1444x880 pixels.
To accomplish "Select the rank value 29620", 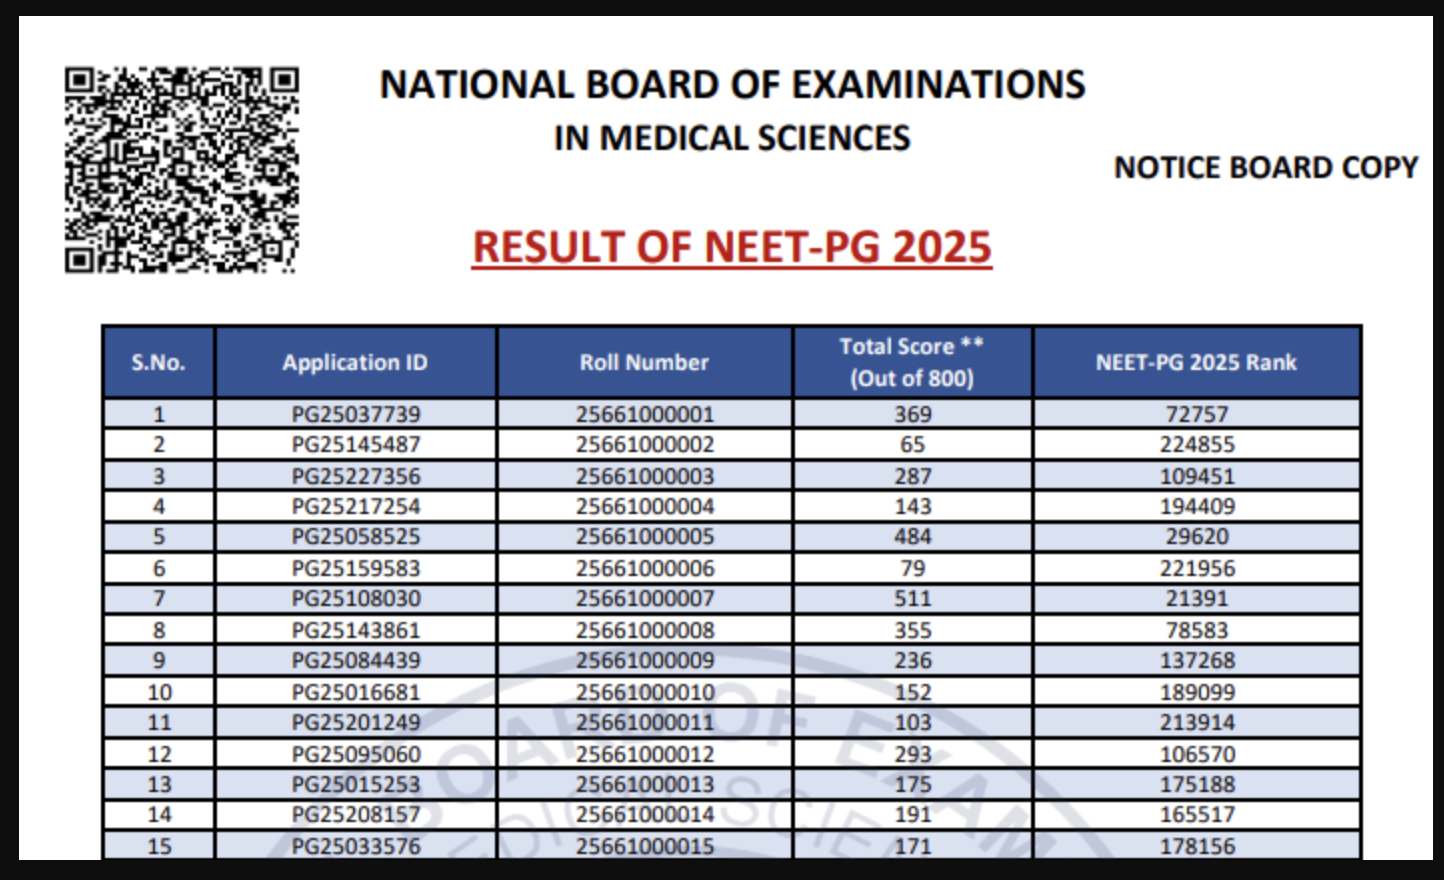I will tap(1197, 537).
